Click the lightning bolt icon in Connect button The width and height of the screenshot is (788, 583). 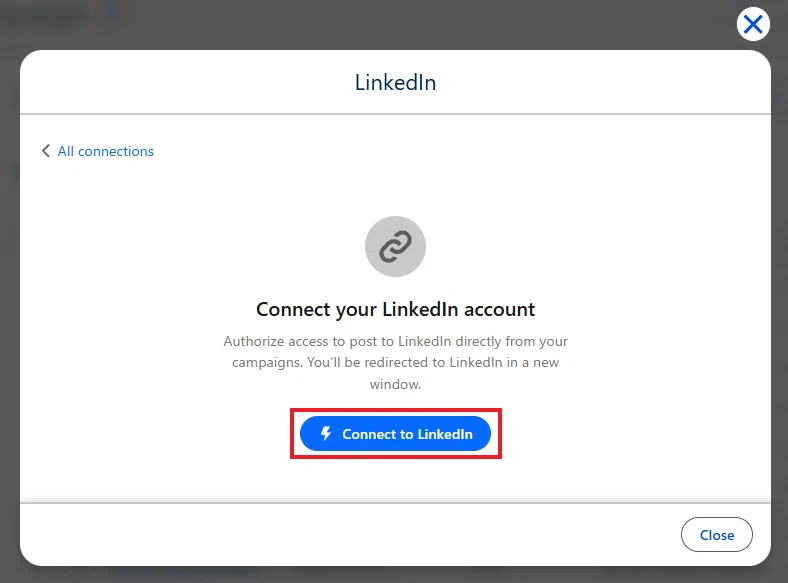tap(326, 433)
